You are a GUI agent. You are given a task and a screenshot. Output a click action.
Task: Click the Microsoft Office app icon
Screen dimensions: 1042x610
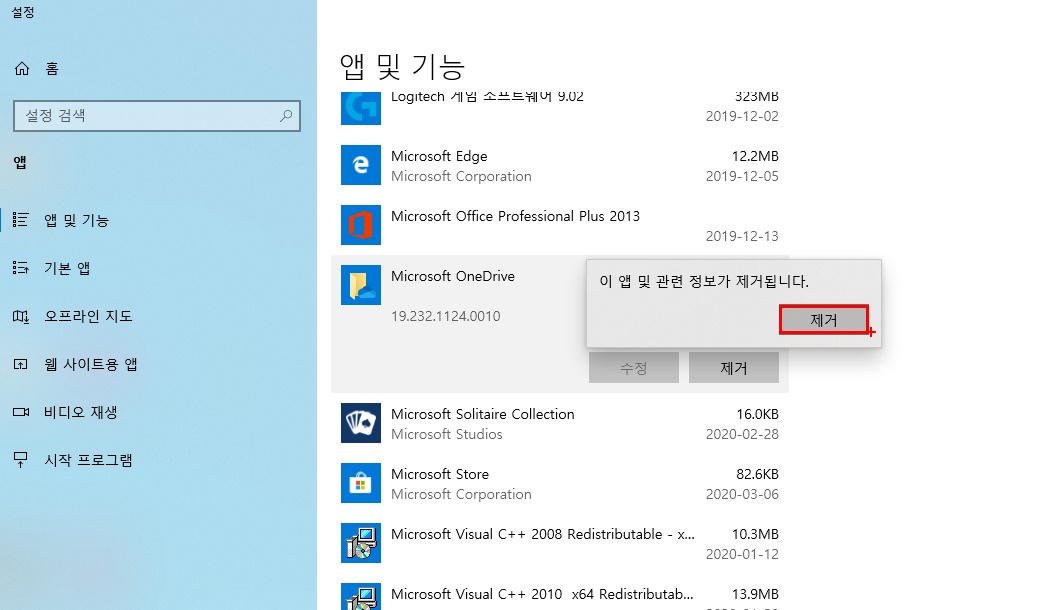(361, 225)
